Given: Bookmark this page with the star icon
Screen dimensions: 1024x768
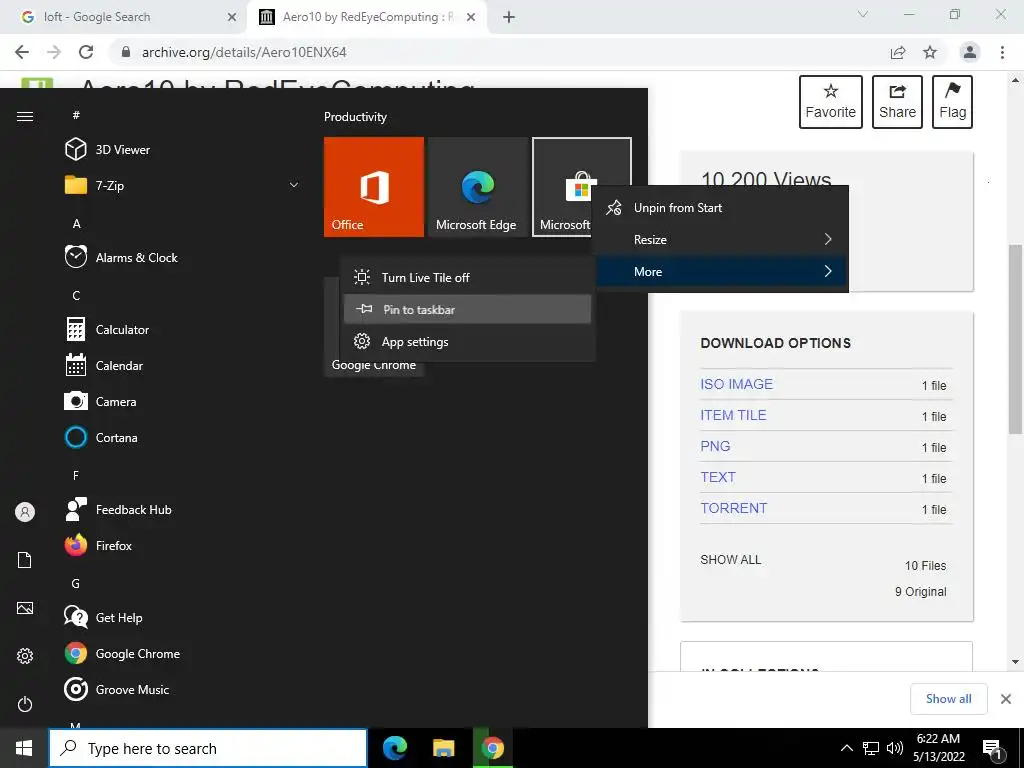Looking at the screenshot, I should [930, 52].
